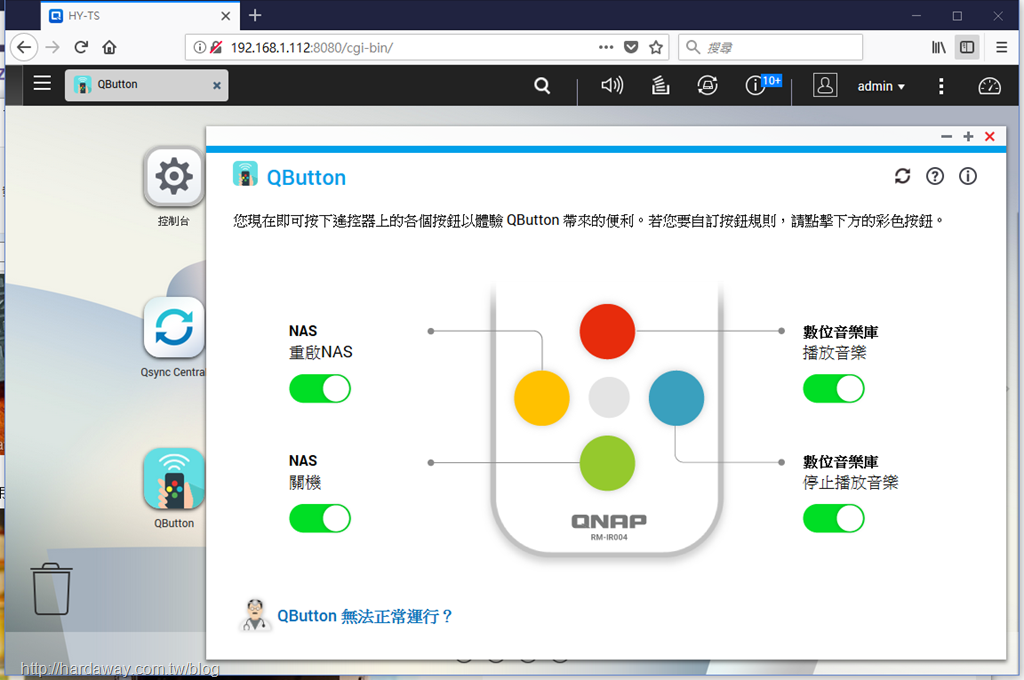Viewport: 1024px width, 680px height.
Task: Open the QTS more options three-dot menu
Action: (941, 86)
